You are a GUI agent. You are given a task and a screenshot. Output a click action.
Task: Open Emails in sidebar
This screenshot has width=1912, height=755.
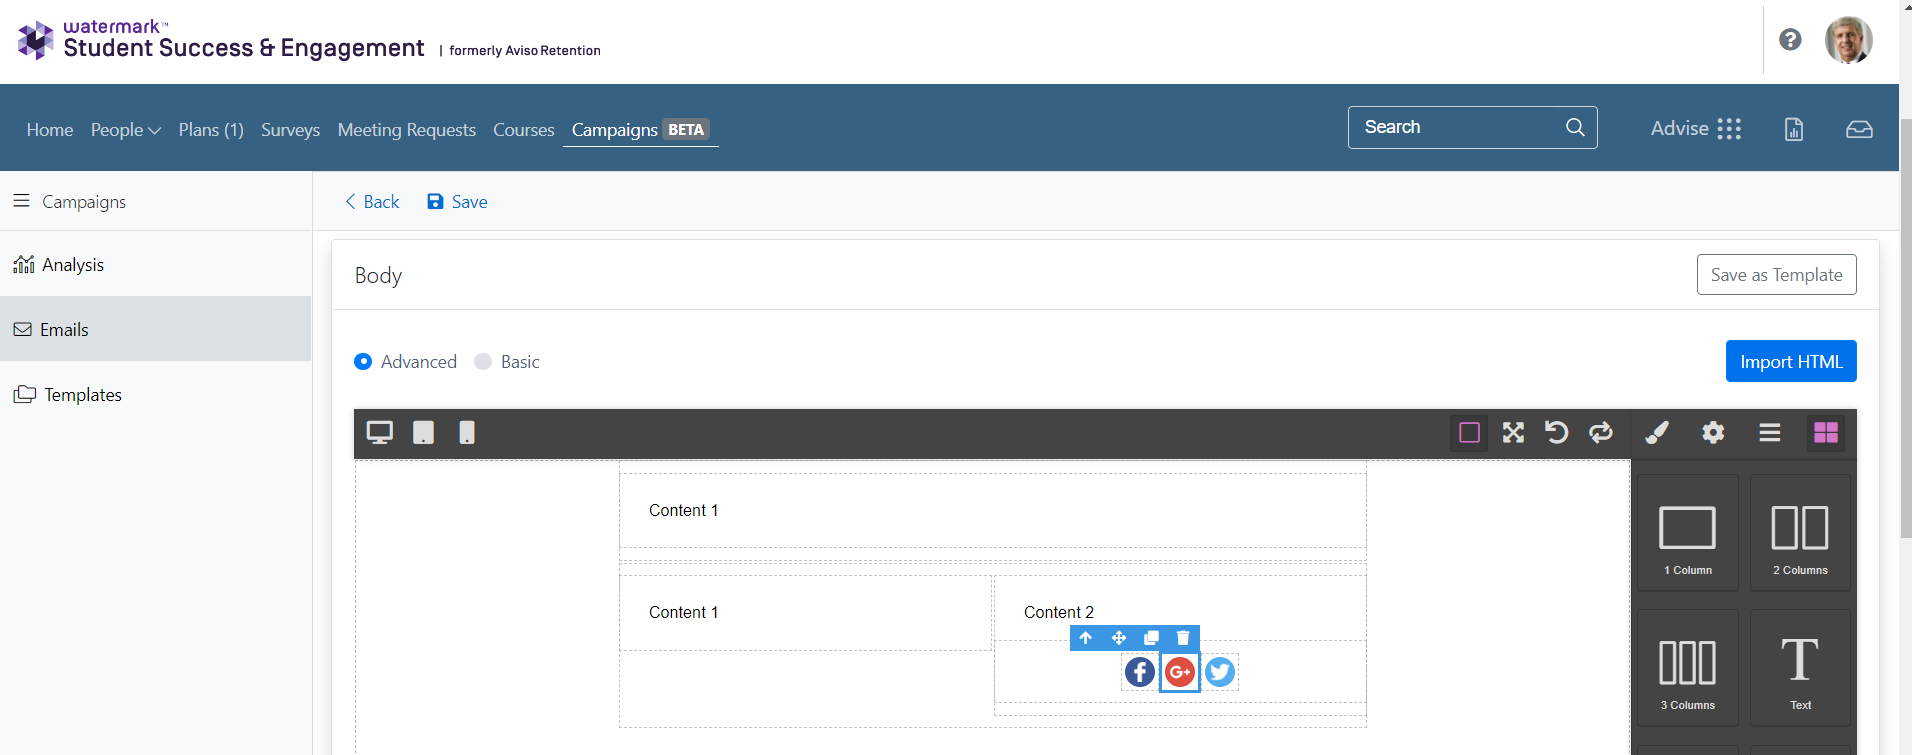(155, 329)
